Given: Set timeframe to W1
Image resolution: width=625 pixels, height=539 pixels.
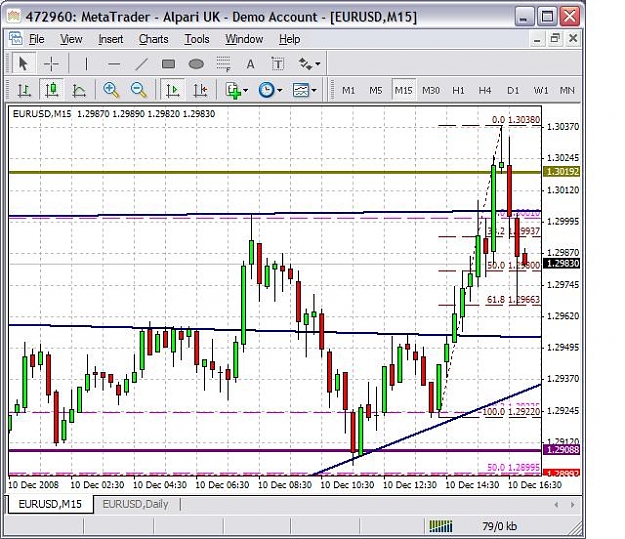Looking at the screenshot, I should [x=540, y=90].
